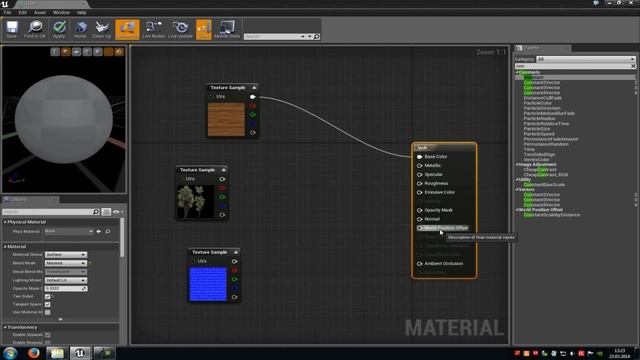
Task: Open the Palette Category dropdown
Action: (x=586, y=59)
